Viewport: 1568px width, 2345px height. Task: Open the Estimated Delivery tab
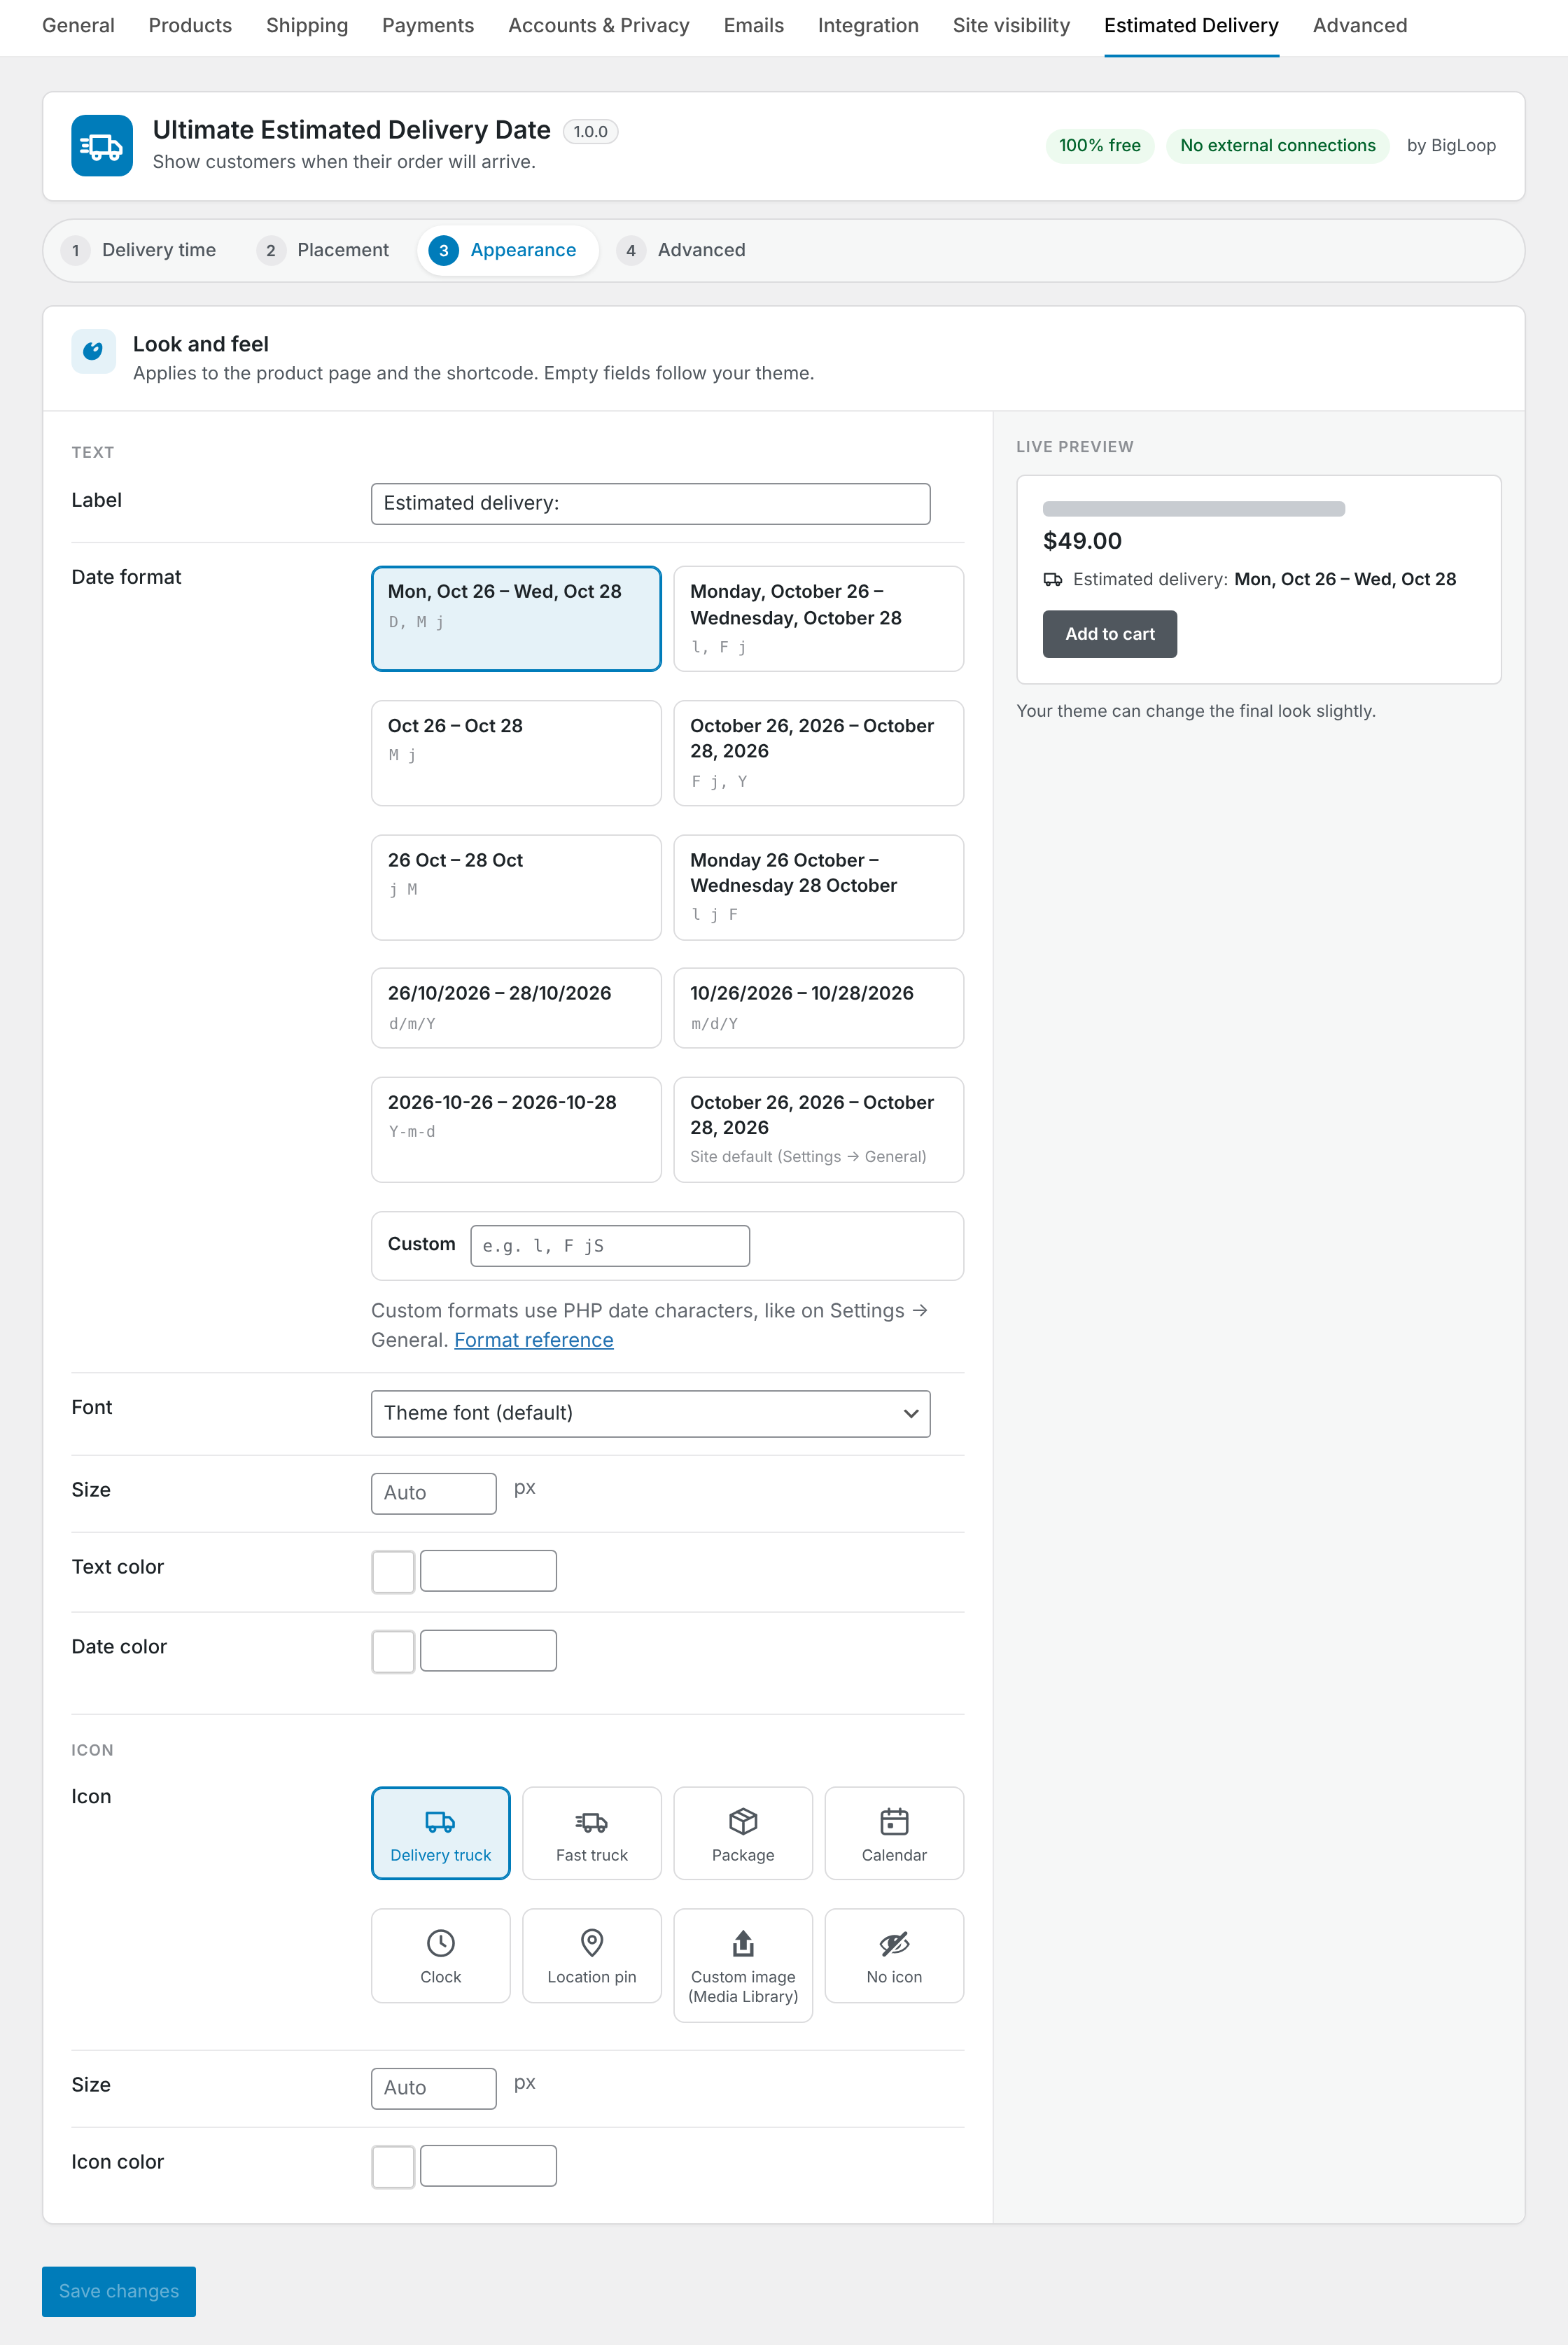pos(1191,26)
